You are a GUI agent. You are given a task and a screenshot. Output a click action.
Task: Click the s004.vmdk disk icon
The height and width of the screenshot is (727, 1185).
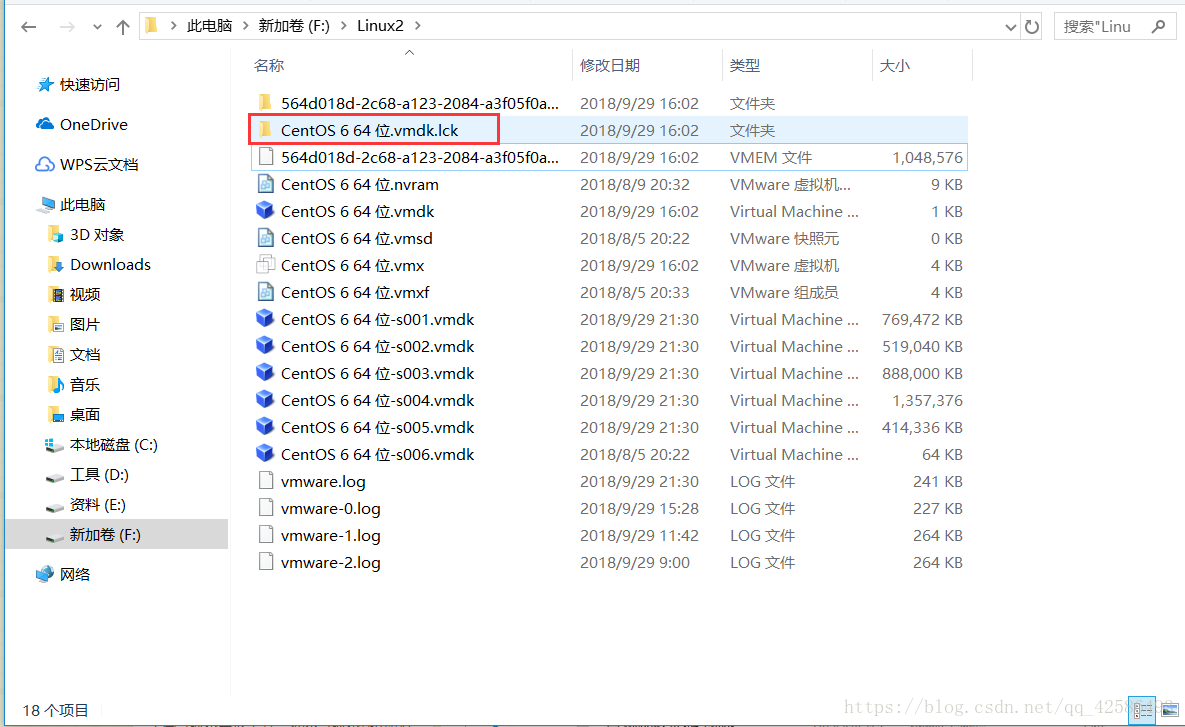[265, 399]
